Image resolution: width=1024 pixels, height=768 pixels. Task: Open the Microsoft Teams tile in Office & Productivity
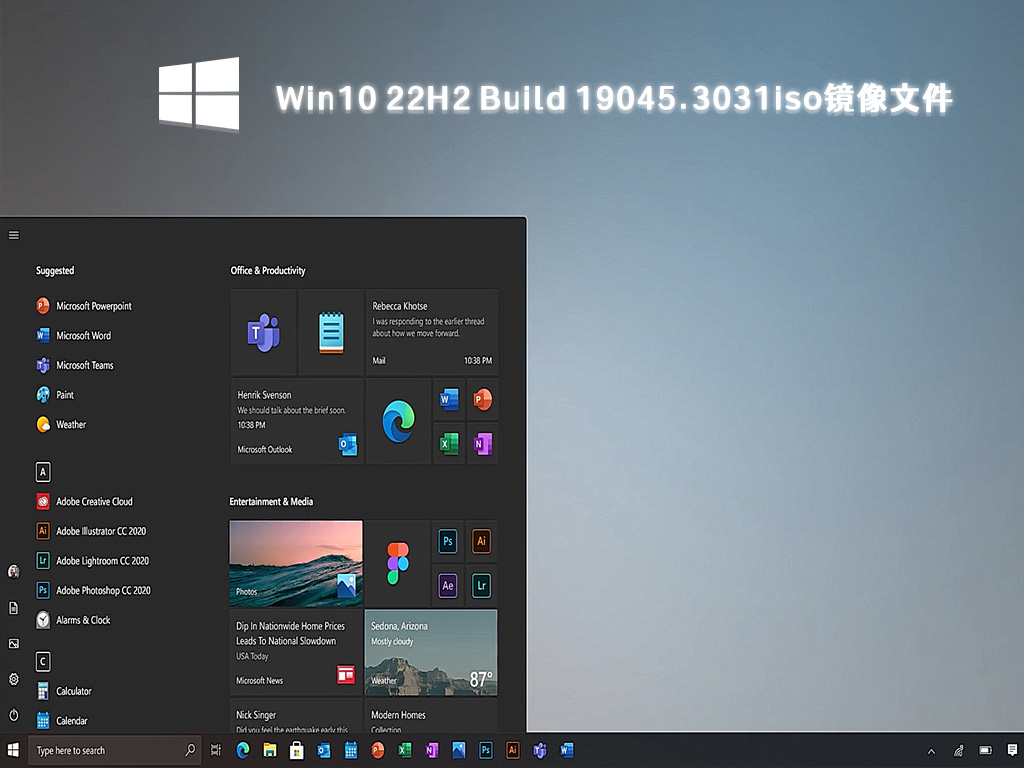pos(263,331)
